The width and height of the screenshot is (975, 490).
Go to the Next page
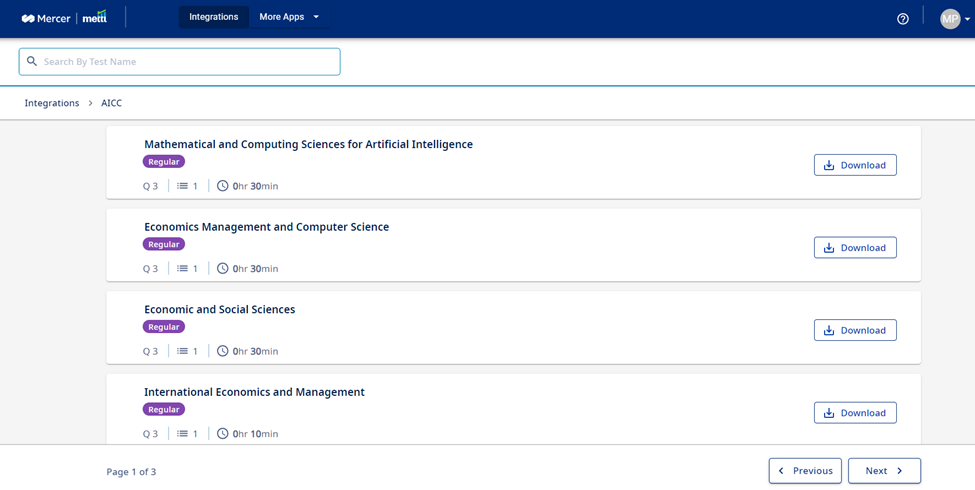point(884,471)
